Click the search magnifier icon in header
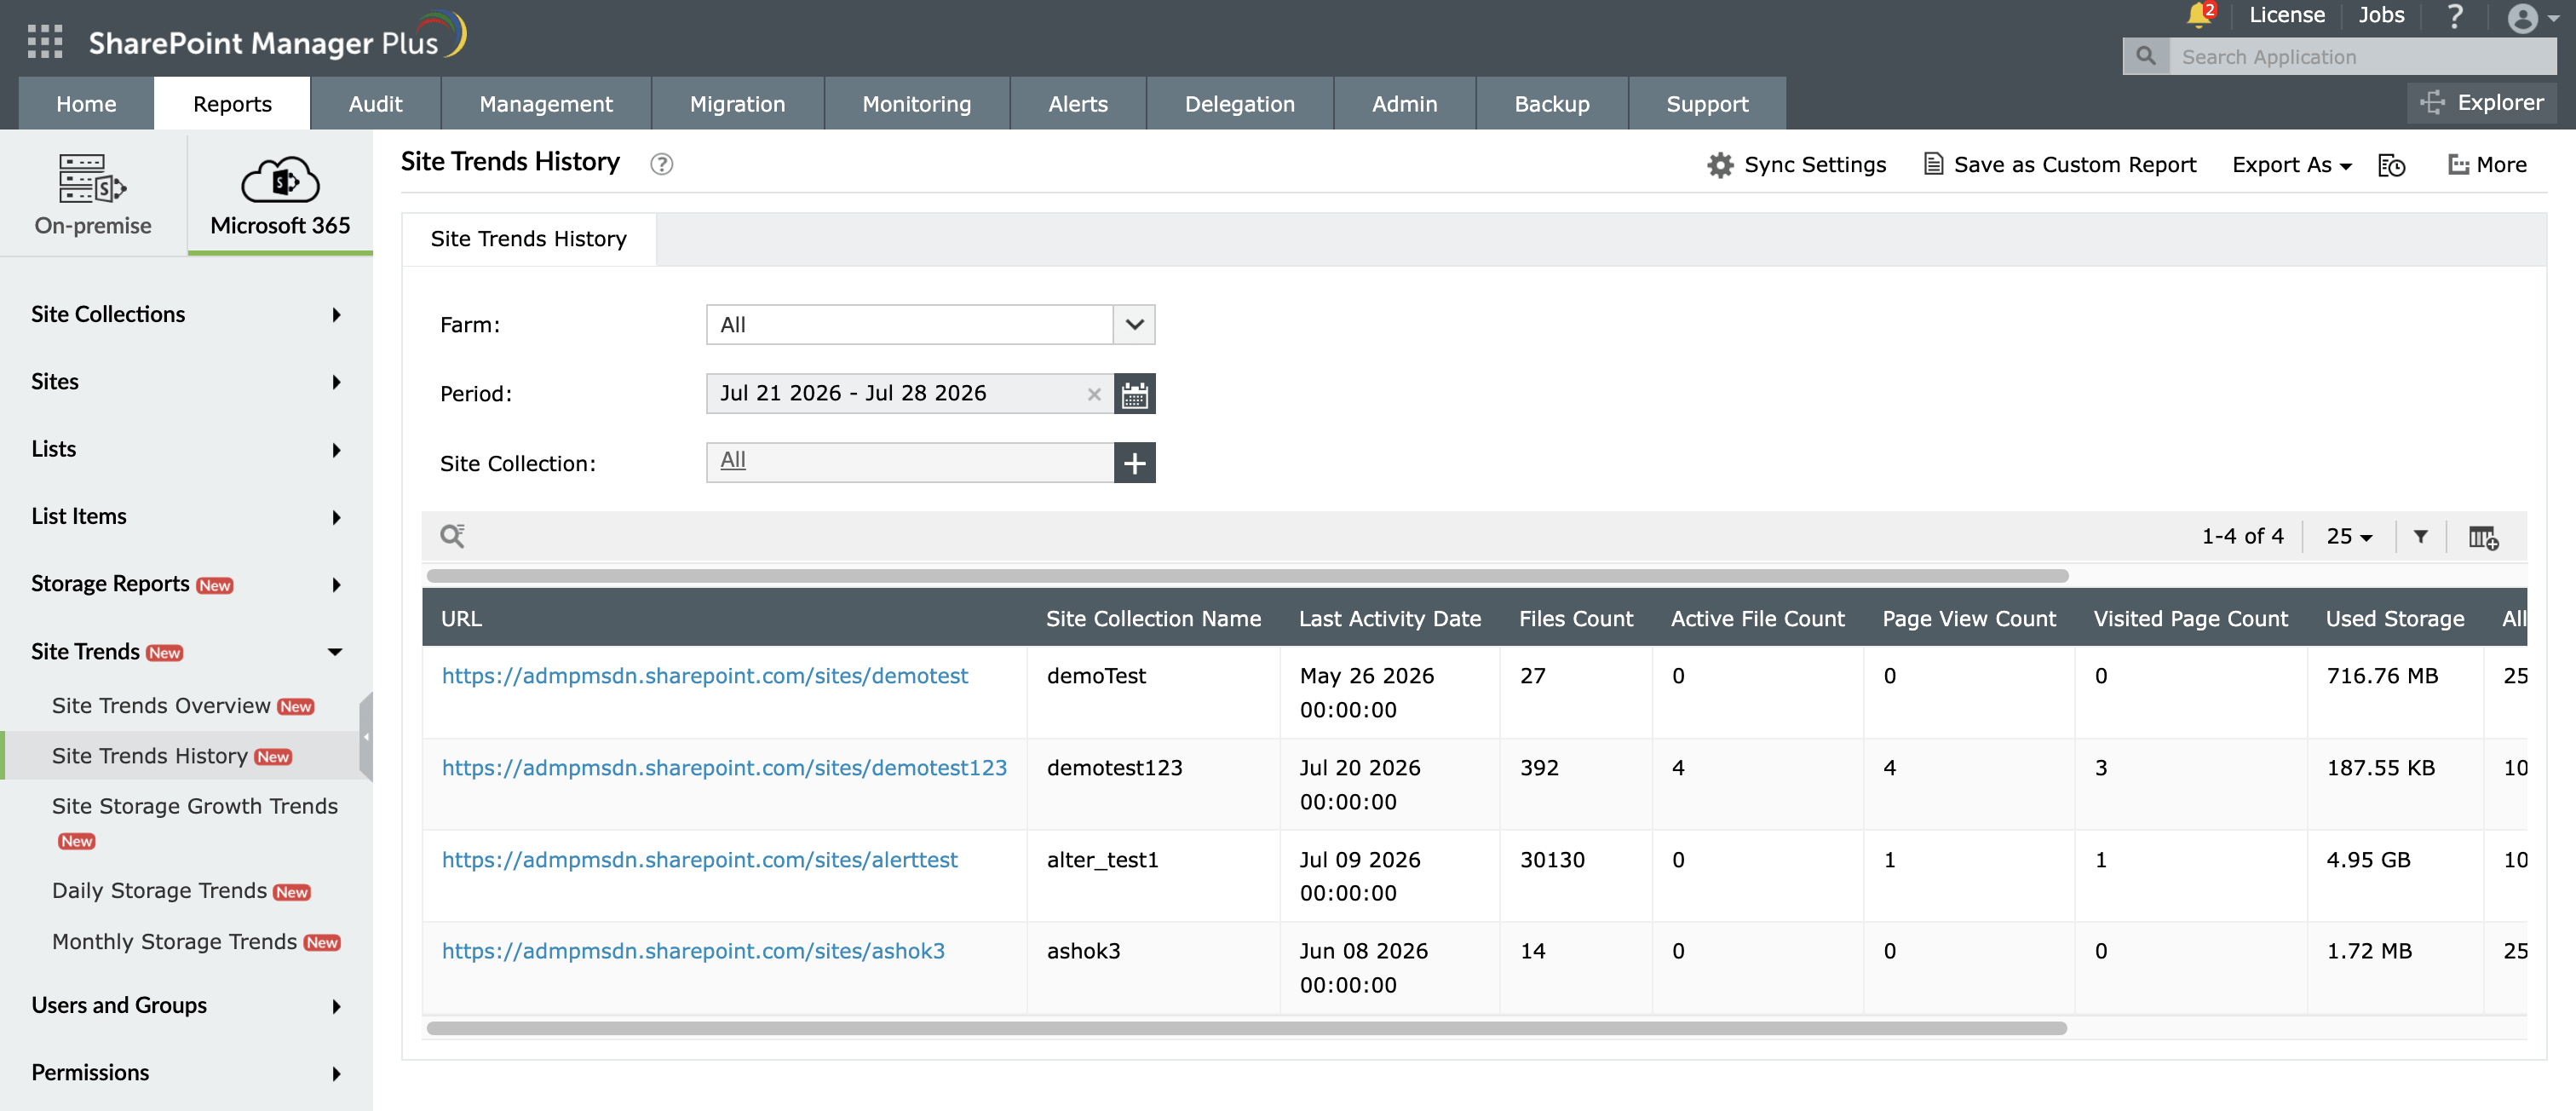 pyautogui.click(x=2145, y=56)
